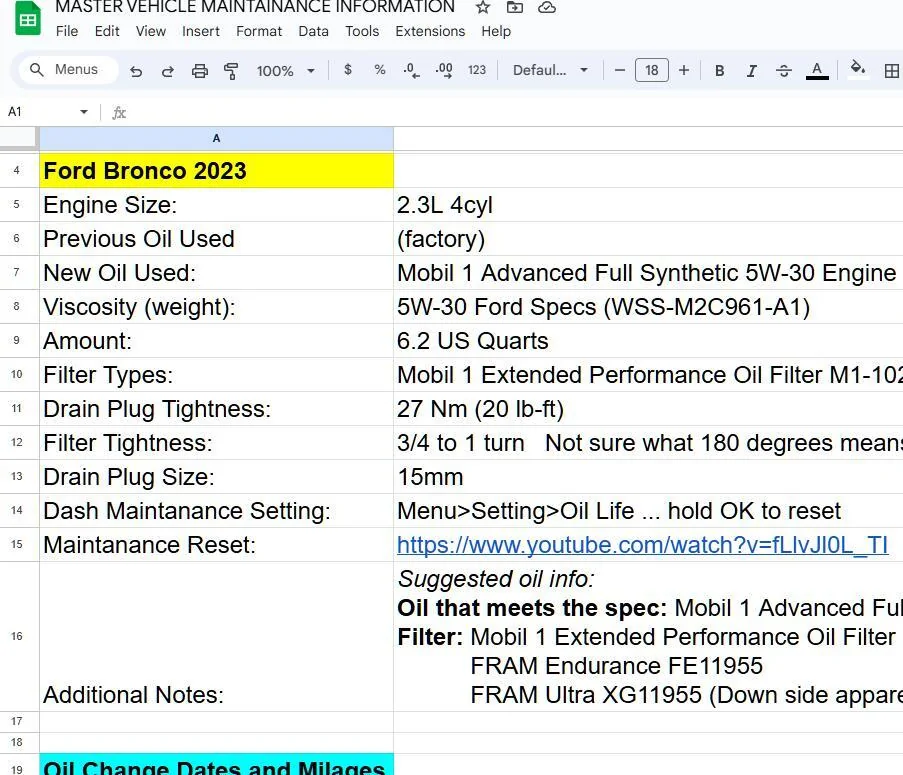Open the Data menu
Viewport: 903px width, 775px height.
[x=313, y=31]
